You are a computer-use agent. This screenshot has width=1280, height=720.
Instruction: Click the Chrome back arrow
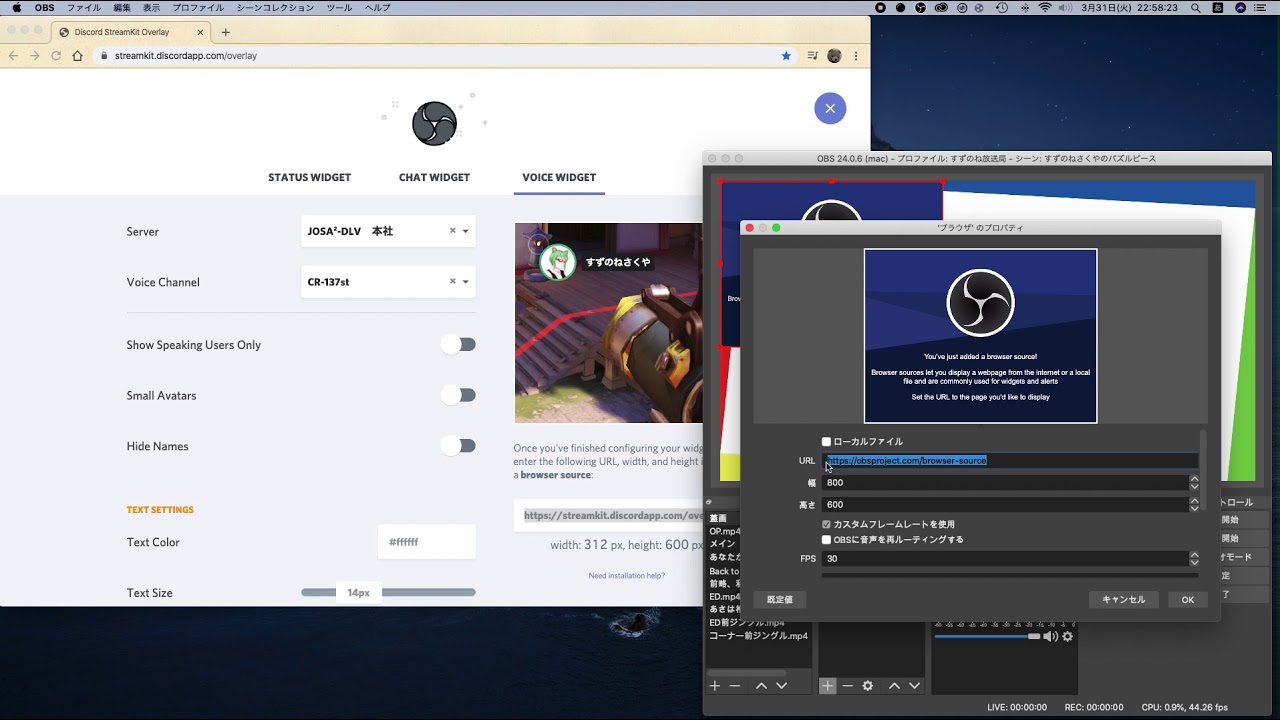tap(13, 56)
